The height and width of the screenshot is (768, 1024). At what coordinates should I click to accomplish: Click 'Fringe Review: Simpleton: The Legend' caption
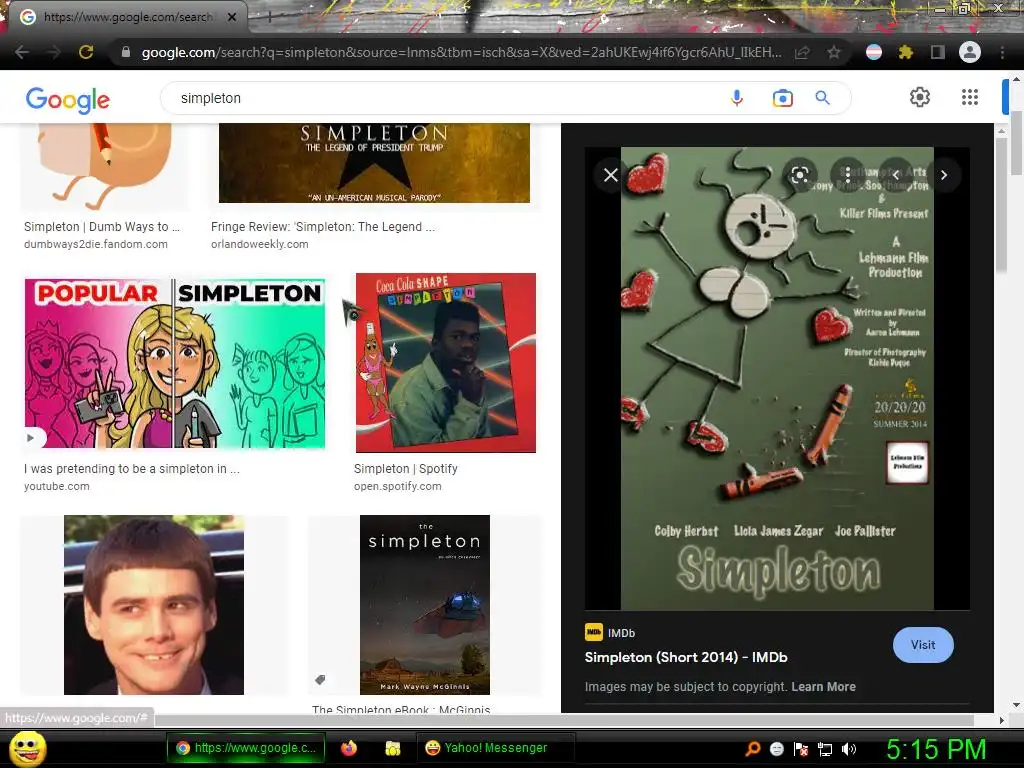323,227
